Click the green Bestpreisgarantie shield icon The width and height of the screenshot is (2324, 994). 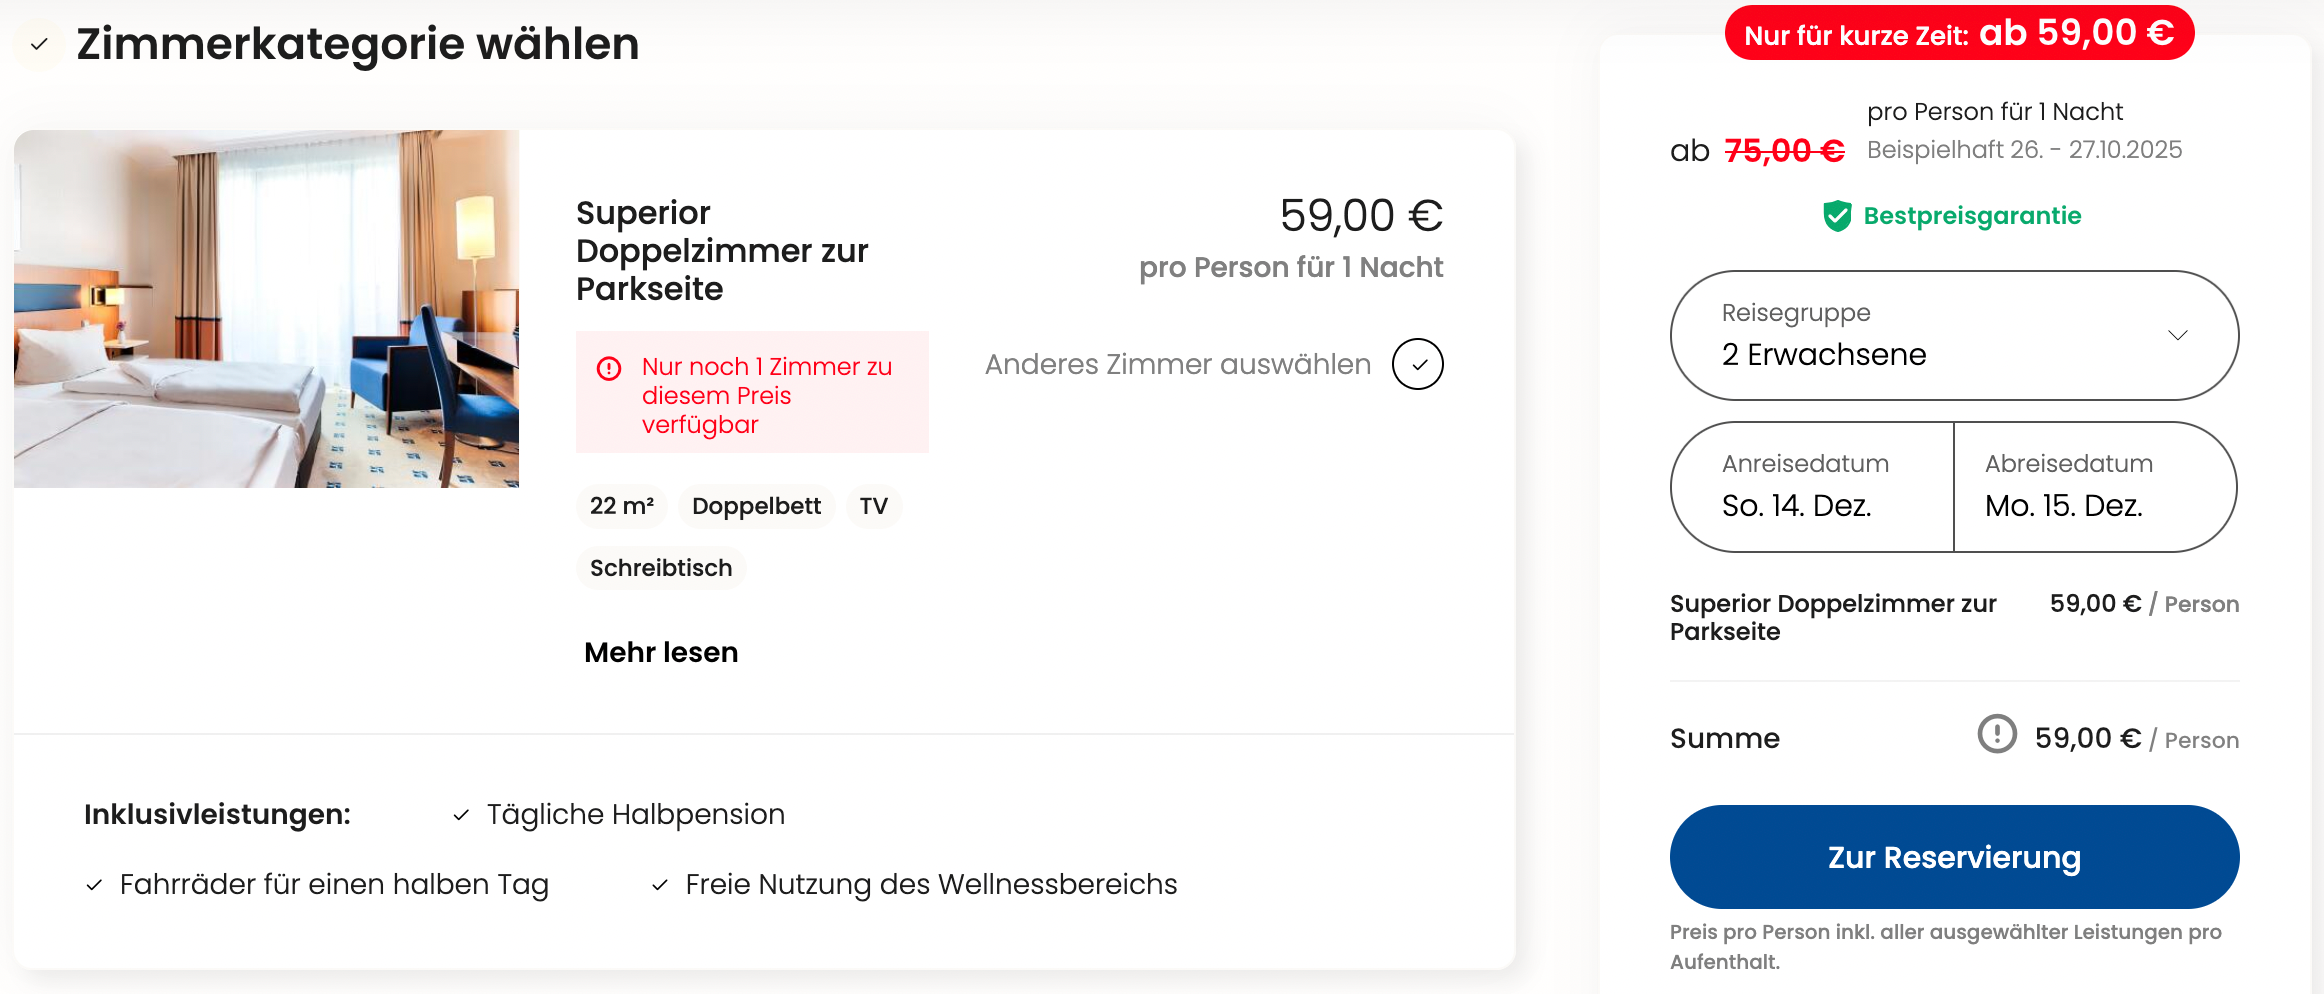(x=1837, y=216)
